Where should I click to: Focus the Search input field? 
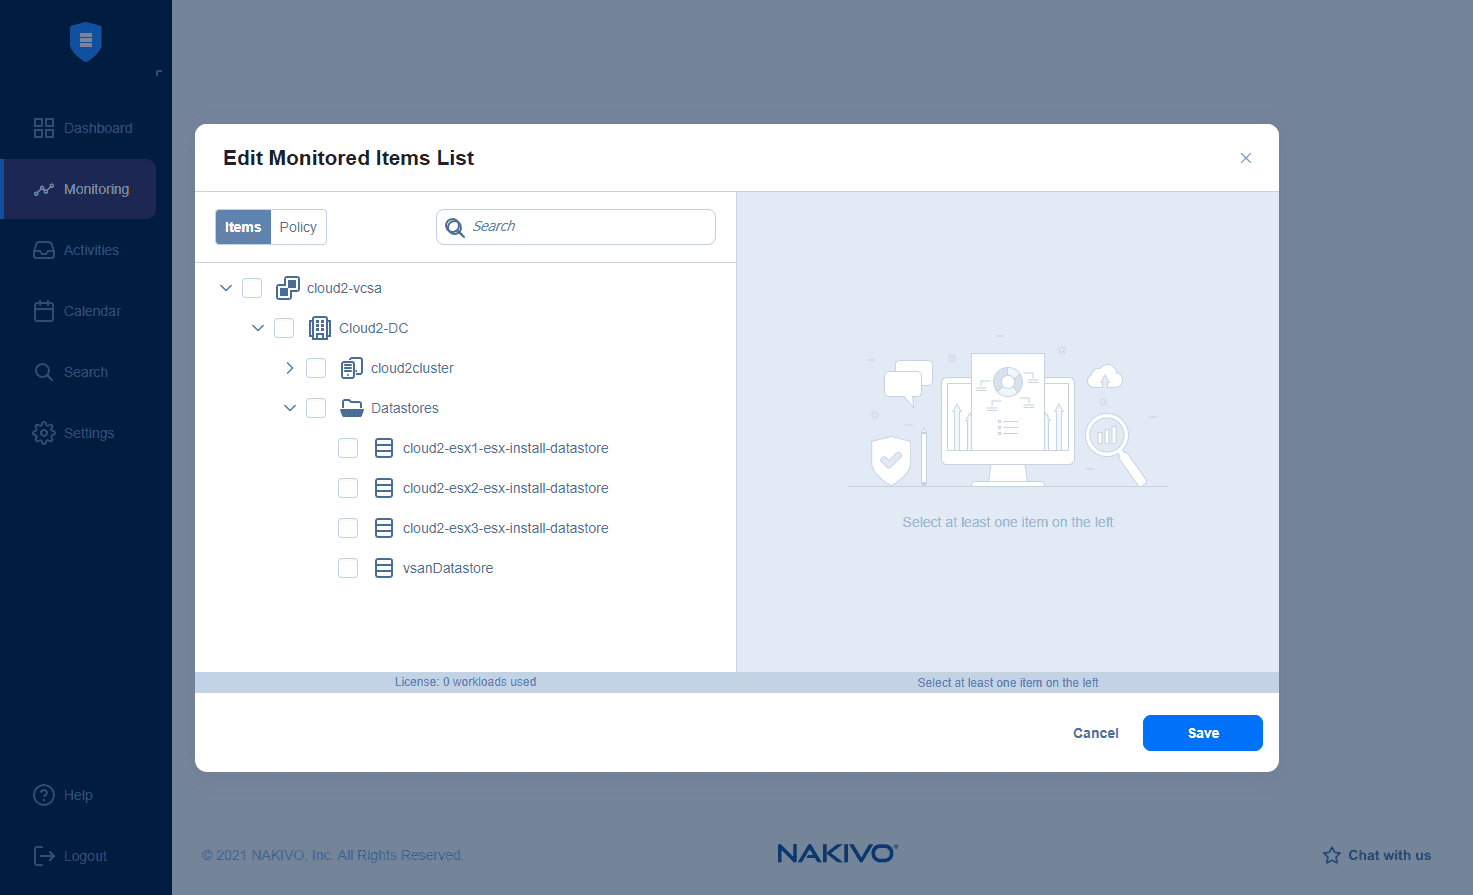coord(576,227)
